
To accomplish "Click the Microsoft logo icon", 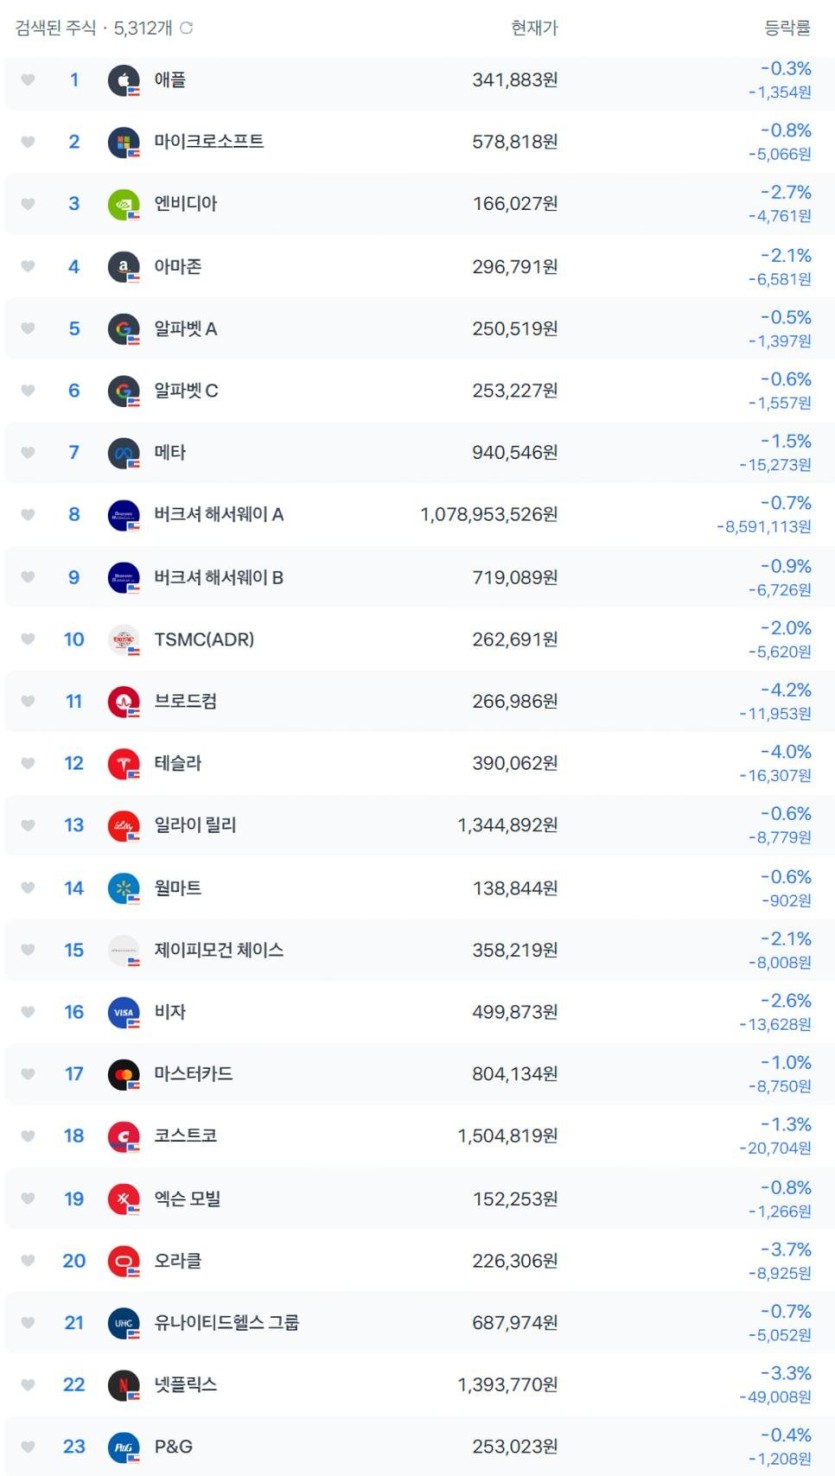I will coord(123,142).
